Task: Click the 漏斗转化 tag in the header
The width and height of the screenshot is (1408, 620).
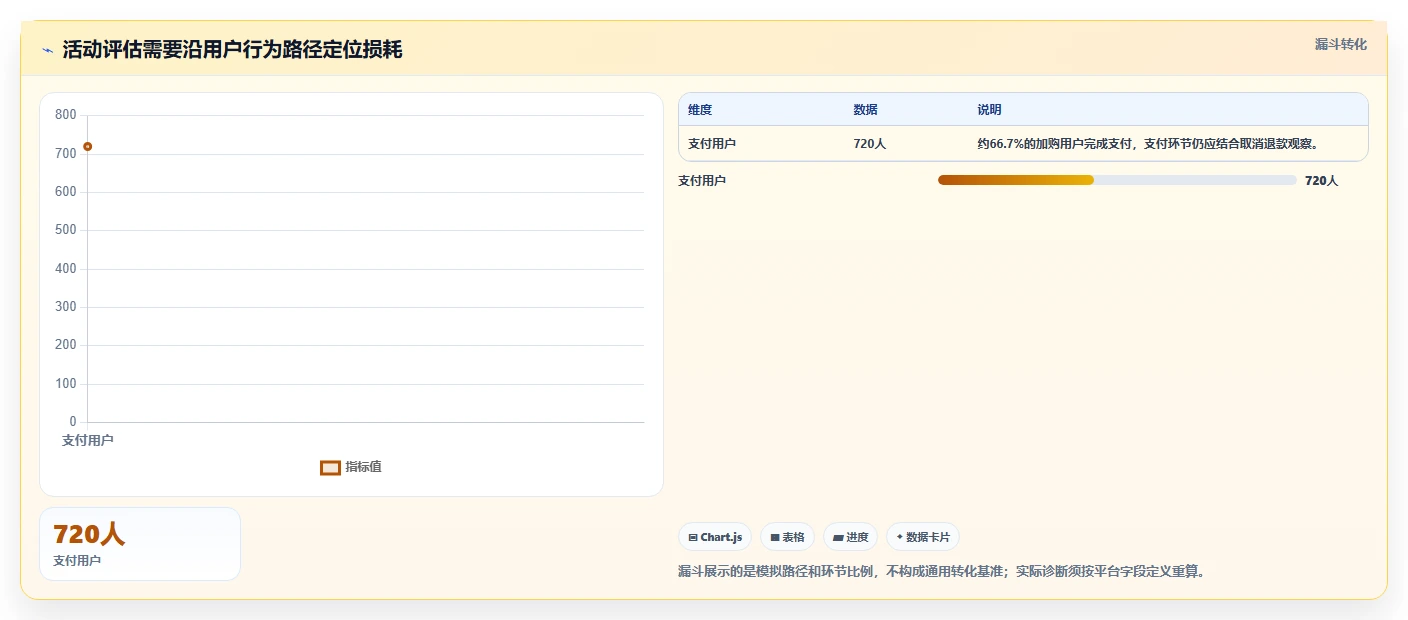Action: (x=1340, y=44)
